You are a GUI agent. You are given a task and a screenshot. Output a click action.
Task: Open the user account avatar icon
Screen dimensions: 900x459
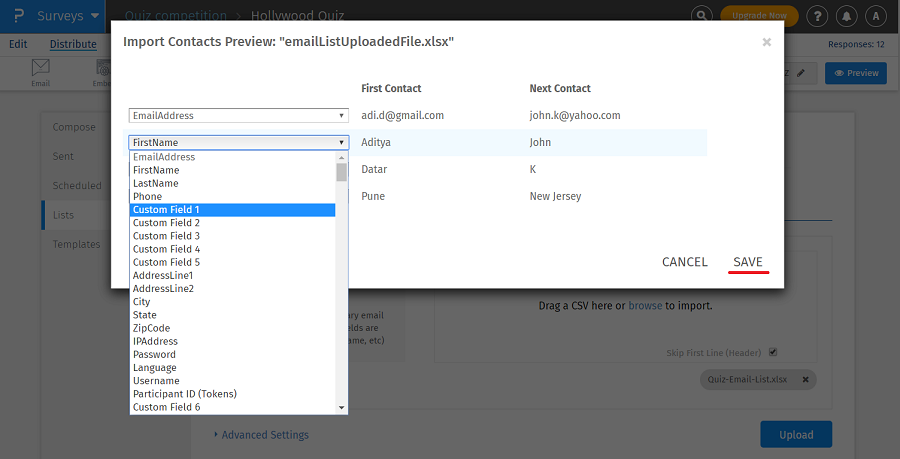coord(876,16)
